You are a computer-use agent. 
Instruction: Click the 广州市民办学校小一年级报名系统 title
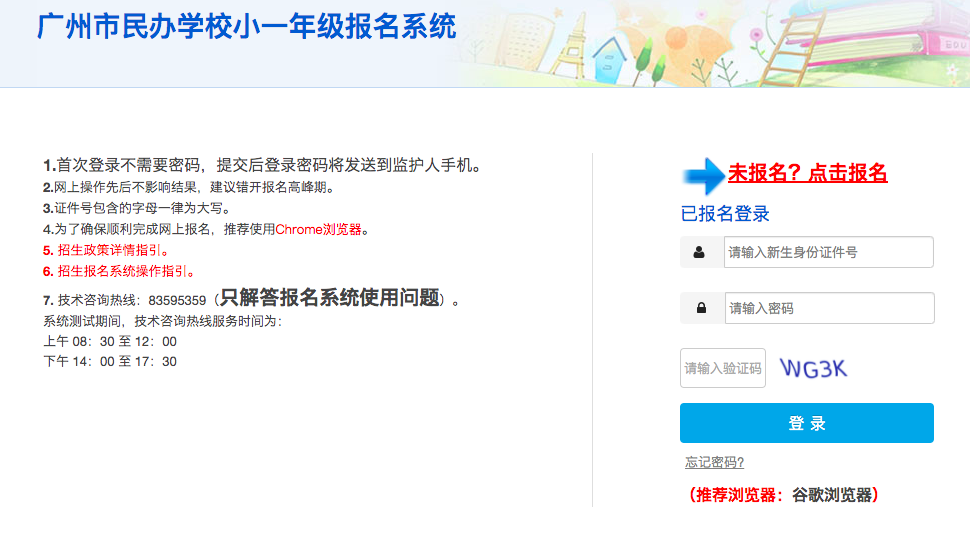pos(247,27)
